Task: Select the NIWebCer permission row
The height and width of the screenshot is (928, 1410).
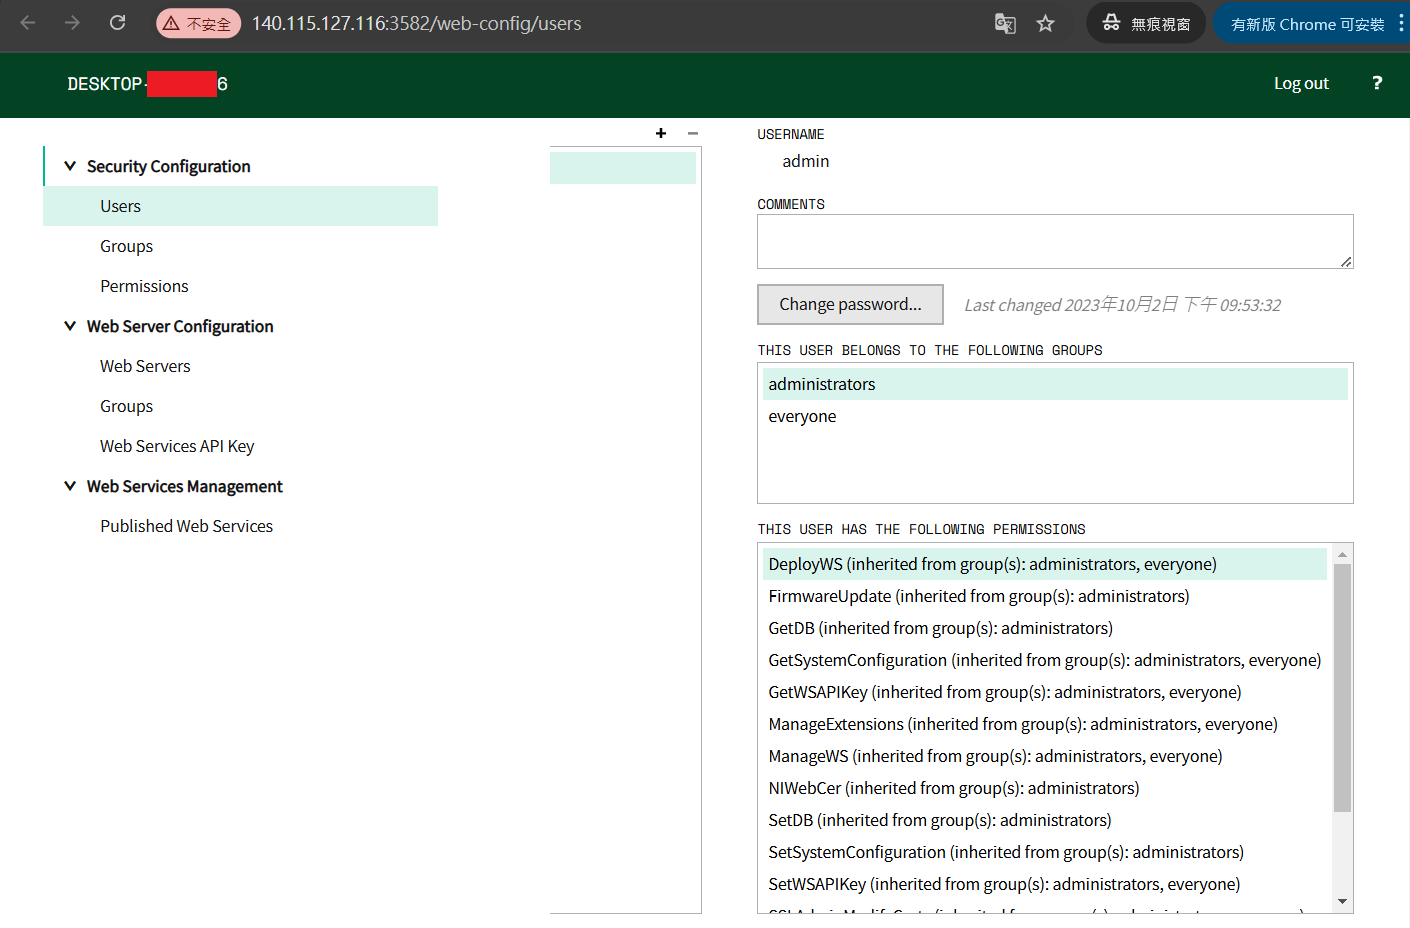Action: point(1045,788)
